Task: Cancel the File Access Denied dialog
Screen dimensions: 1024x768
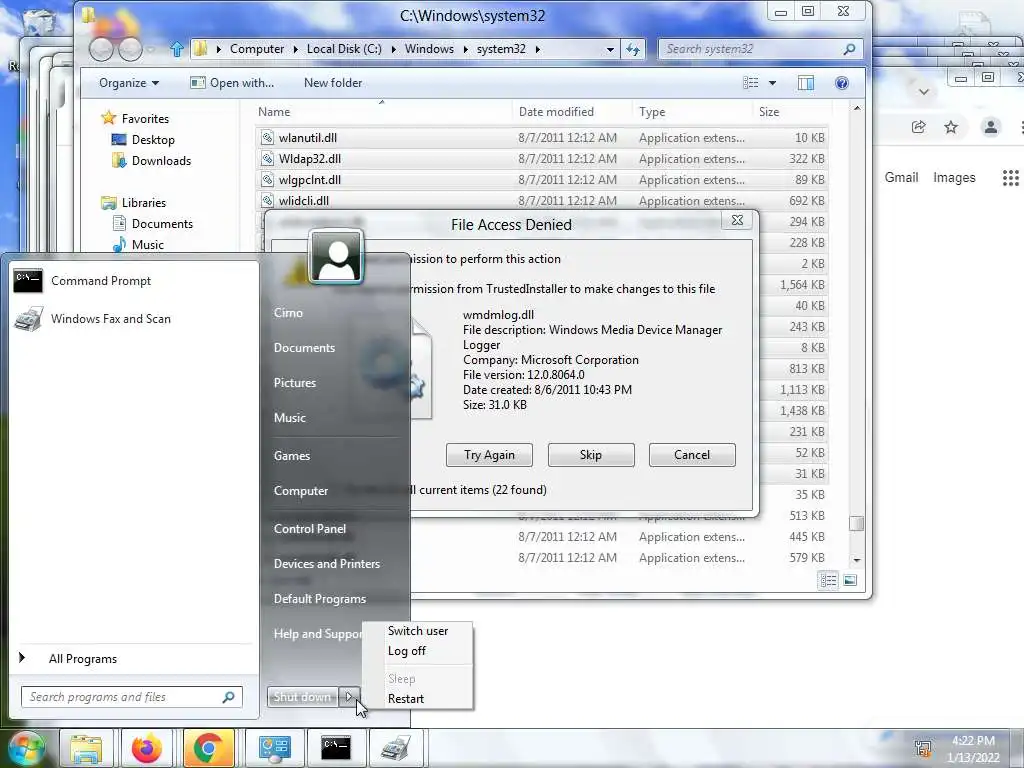Action: 692,455
